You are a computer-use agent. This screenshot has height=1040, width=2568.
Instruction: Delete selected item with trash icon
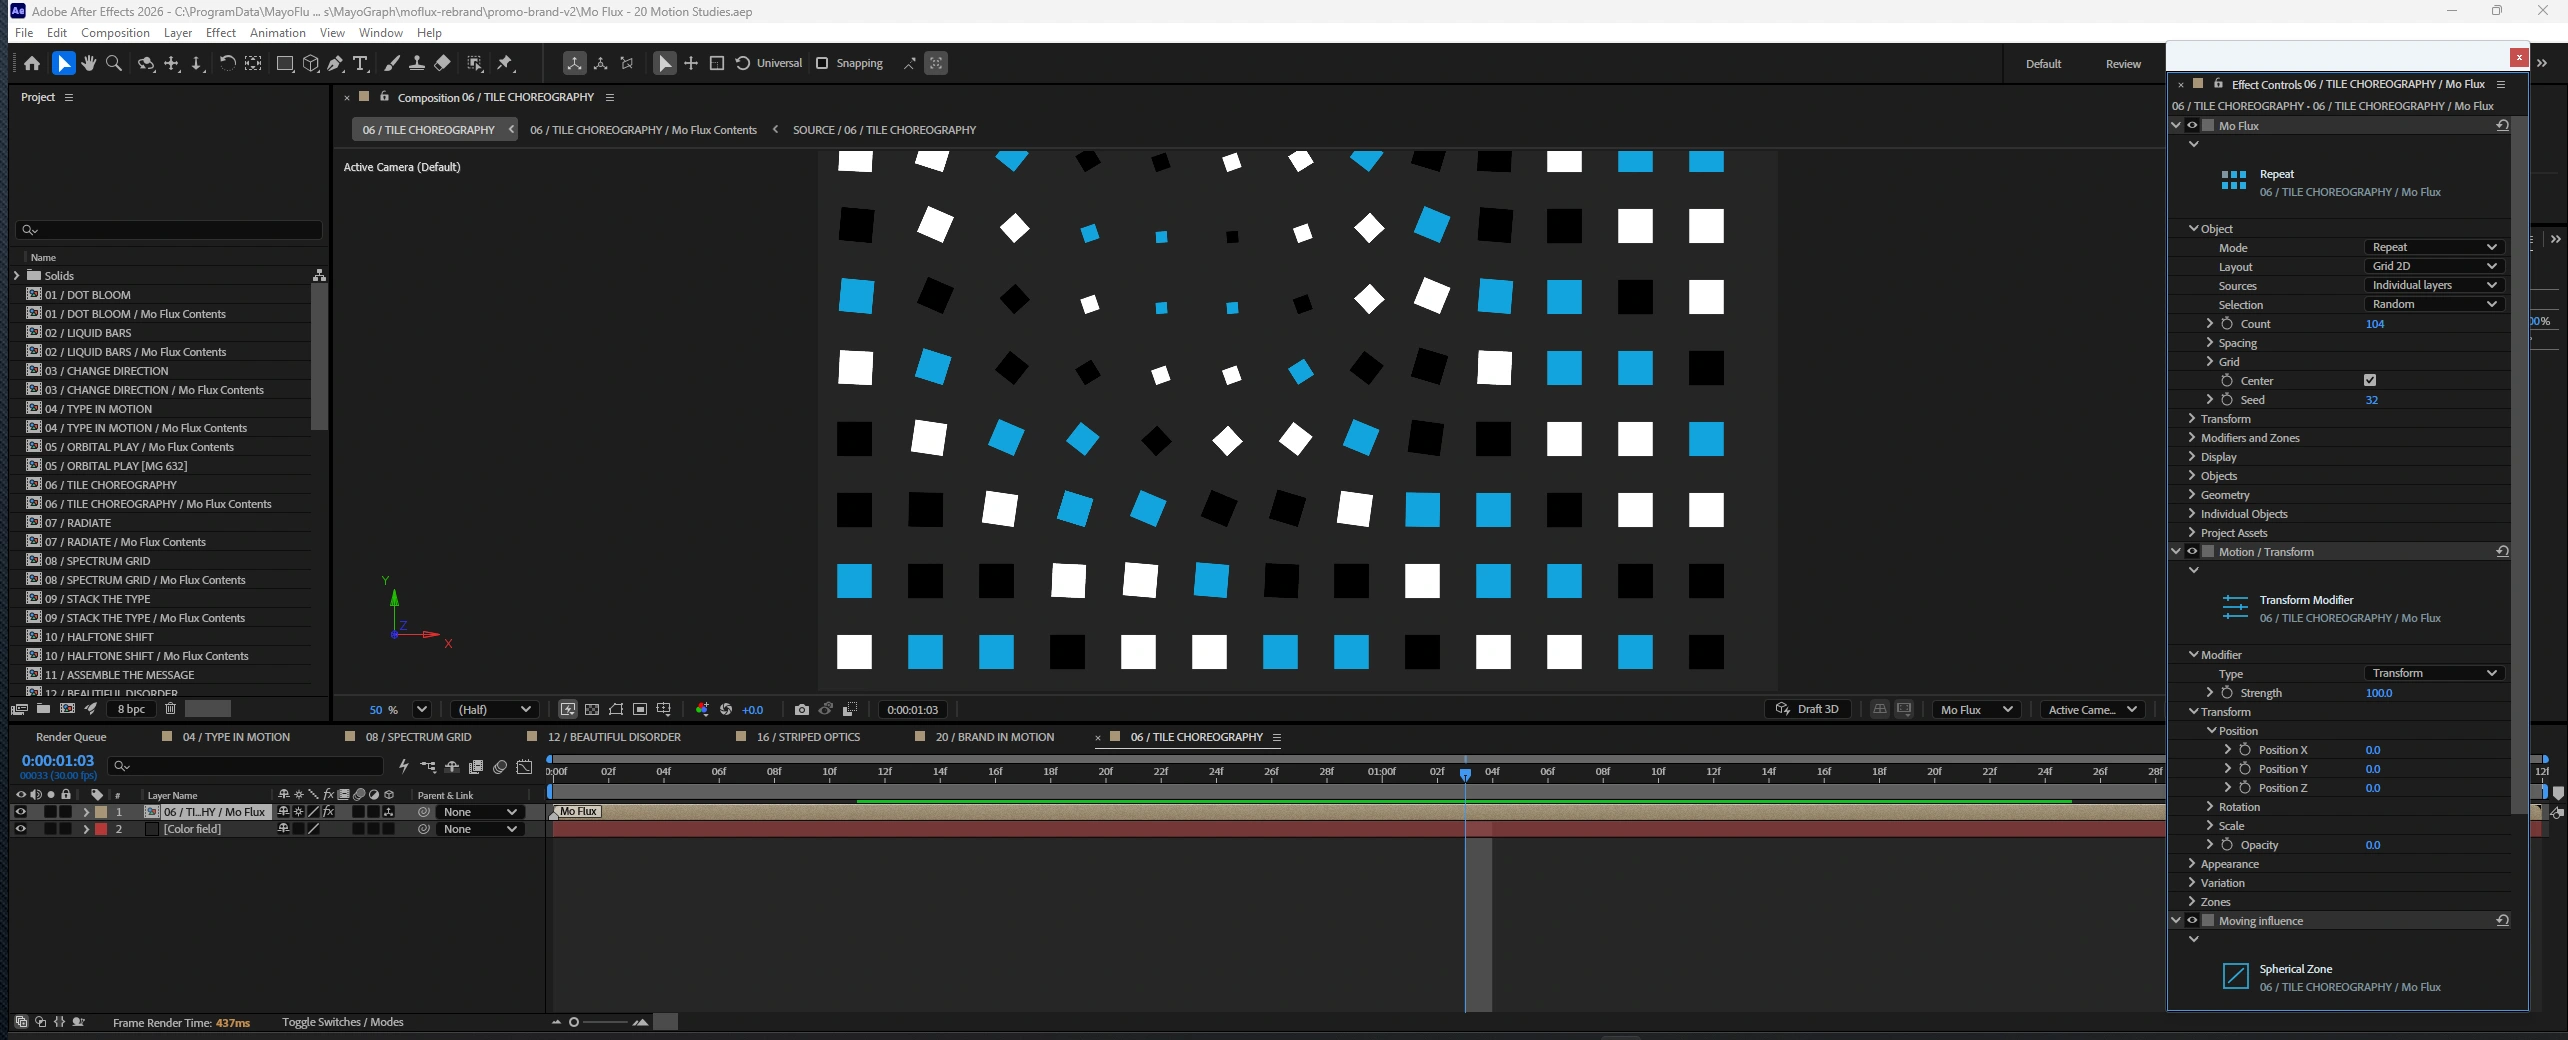click(x=170, y=708)
